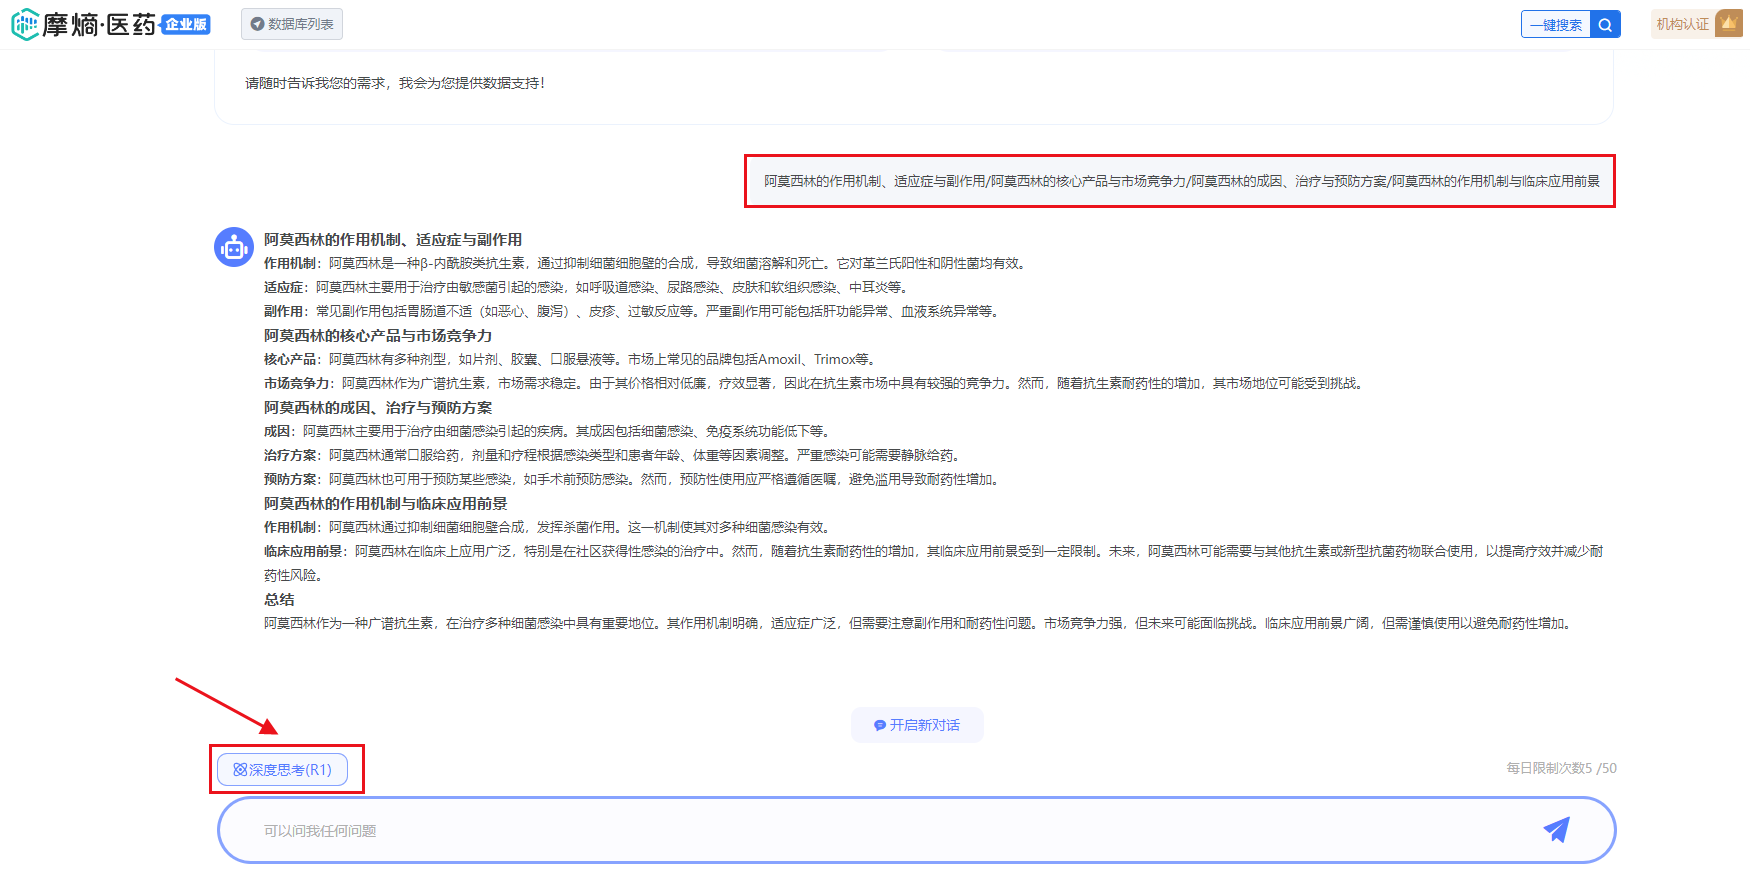Screen dimensions: 1750x881
Task: Click the 临床应用前景 line
Action: click(x=933, y=563)
